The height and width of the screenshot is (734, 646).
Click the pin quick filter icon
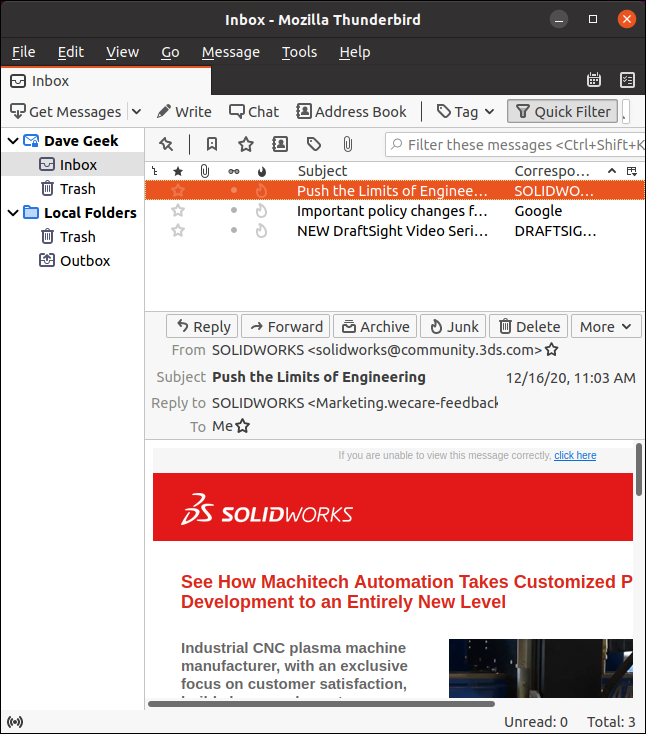[x=166, y=145]
